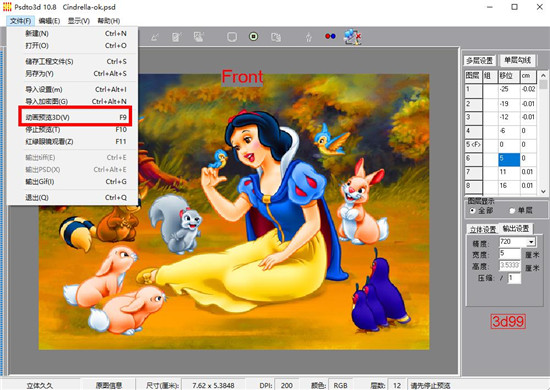Click 立体久久 in the status bar
The height and width of the screenshot is (390, 550).
point(40,385)
